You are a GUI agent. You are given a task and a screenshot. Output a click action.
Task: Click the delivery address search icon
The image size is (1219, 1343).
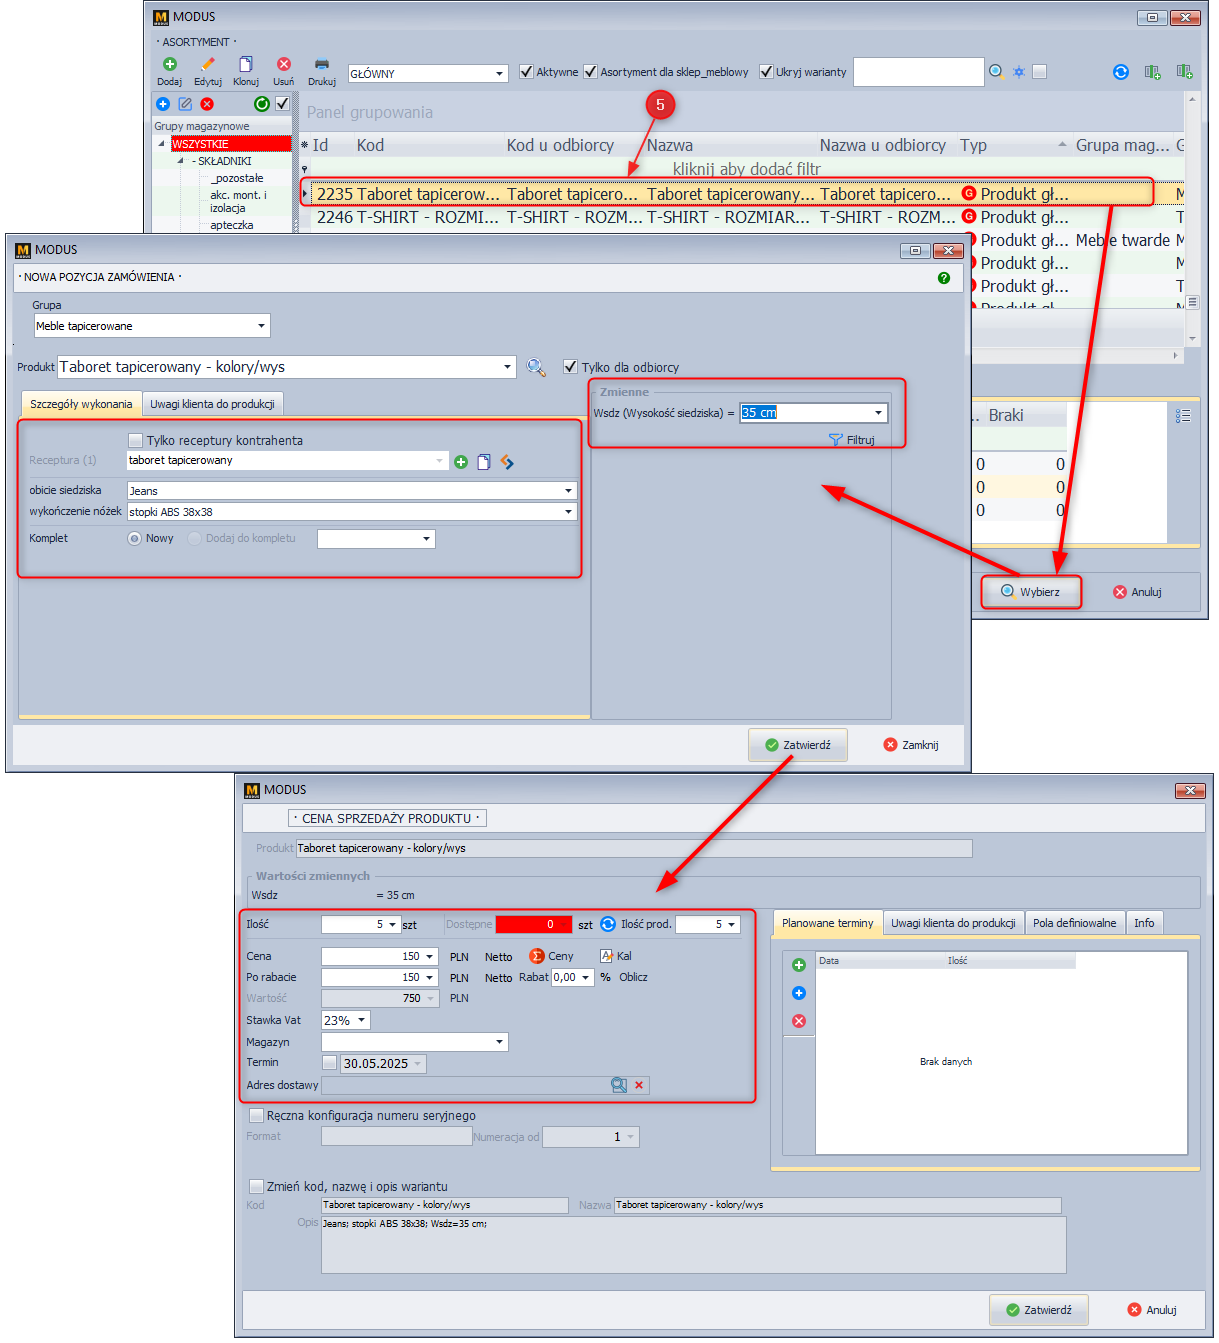[619, 1085]
